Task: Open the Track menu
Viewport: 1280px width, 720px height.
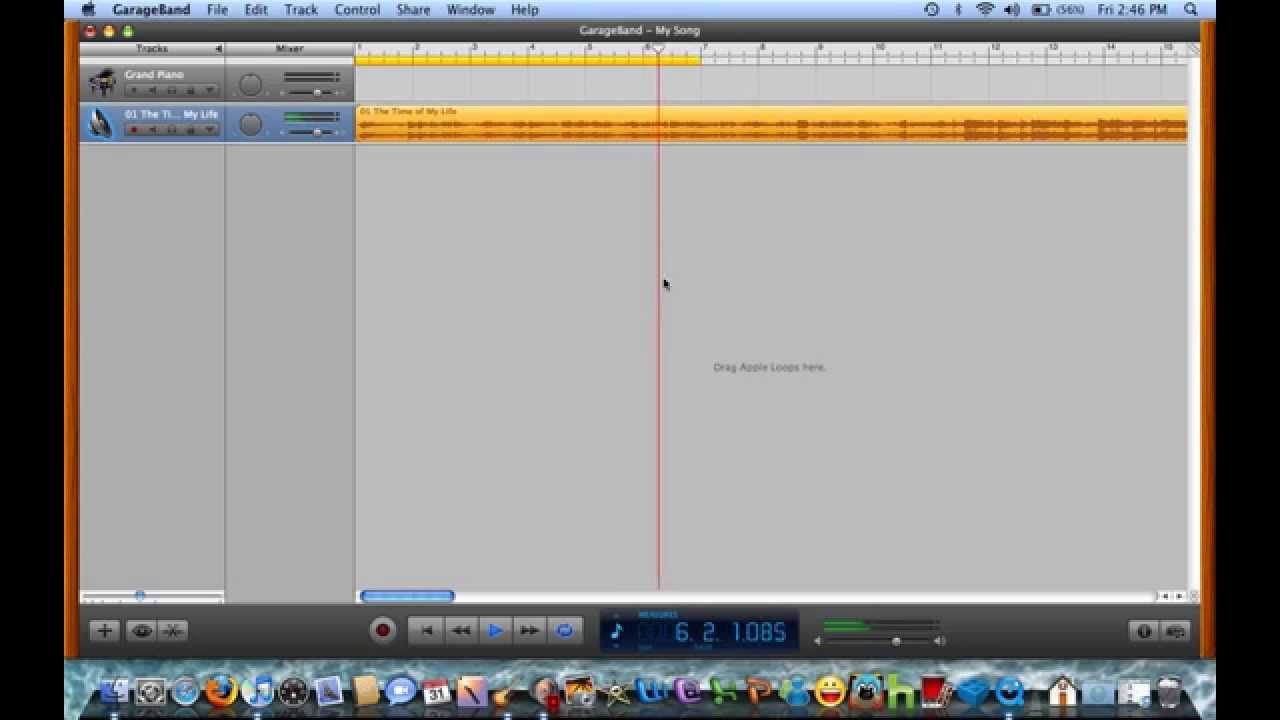Action: coord(301,10)
